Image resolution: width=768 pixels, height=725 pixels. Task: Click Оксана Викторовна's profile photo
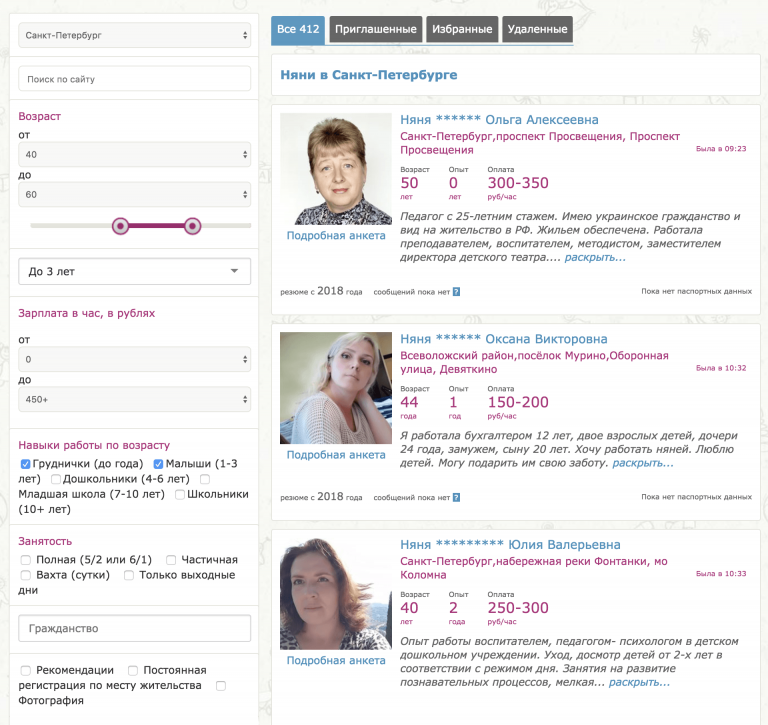(336, 388)
